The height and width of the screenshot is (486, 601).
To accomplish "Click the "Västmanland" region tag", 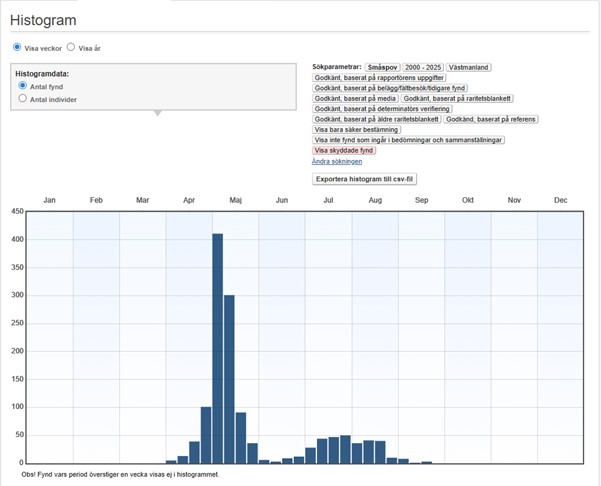I will pos(468,67).
